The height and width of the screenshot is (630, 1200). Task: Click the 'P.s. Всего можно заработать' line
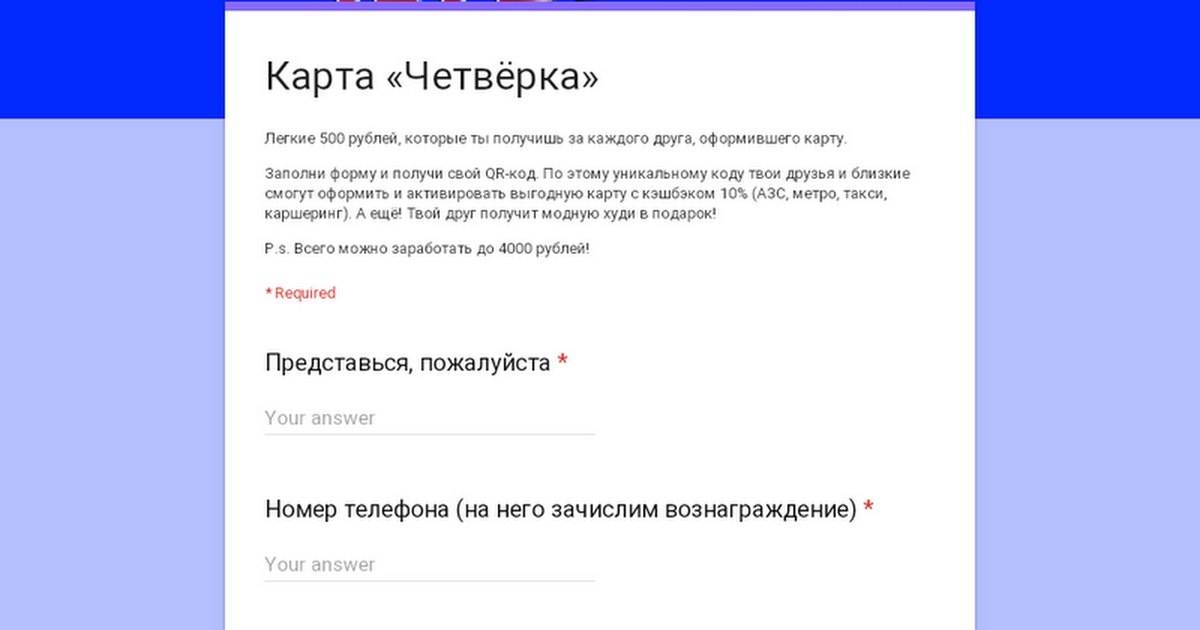[428, 248]
